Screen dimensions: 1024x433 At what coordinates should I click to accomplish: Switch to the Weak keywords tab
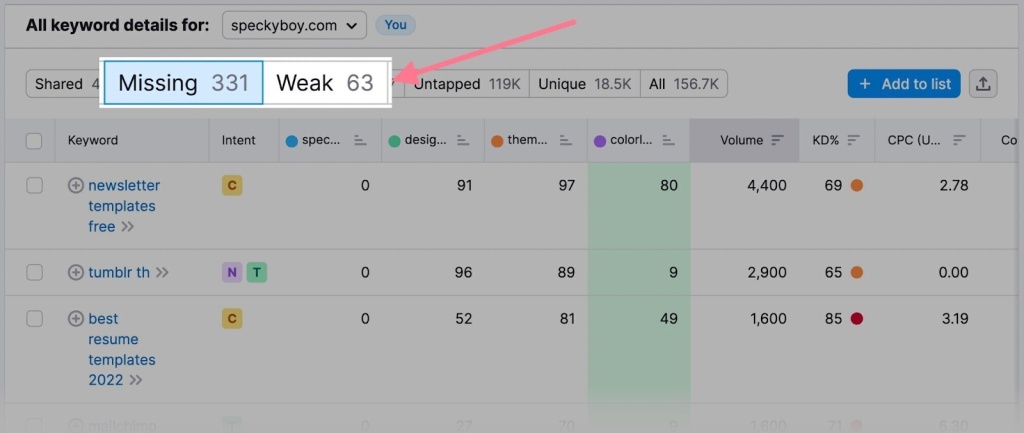point(324,83)
